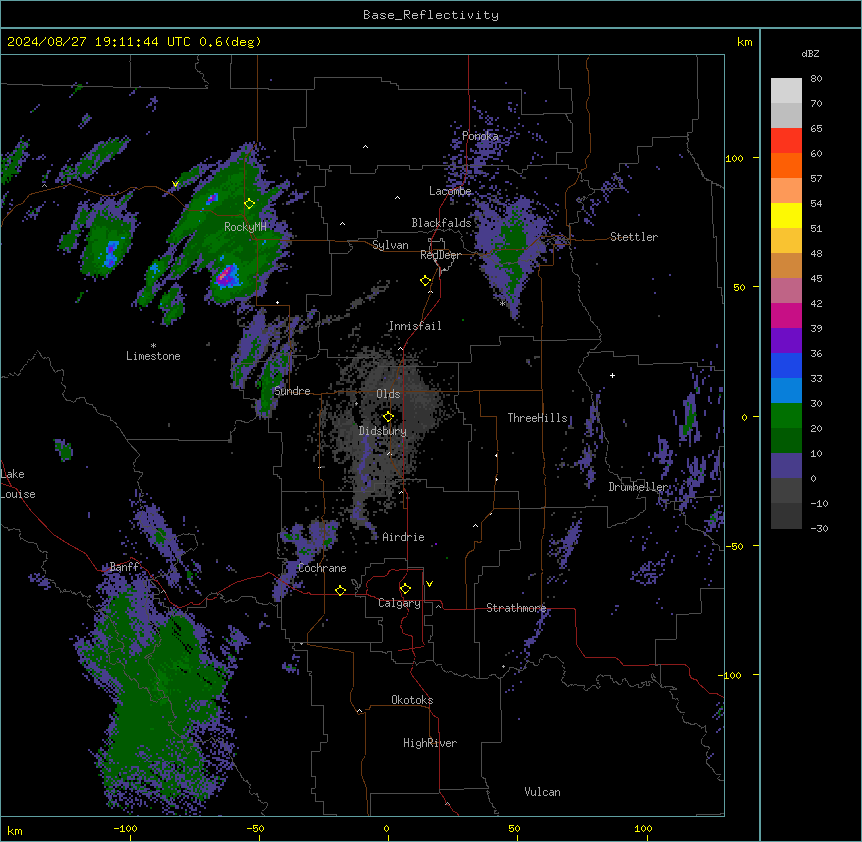
Task: Click the ThreeHills label
Action: click(537, 418)
